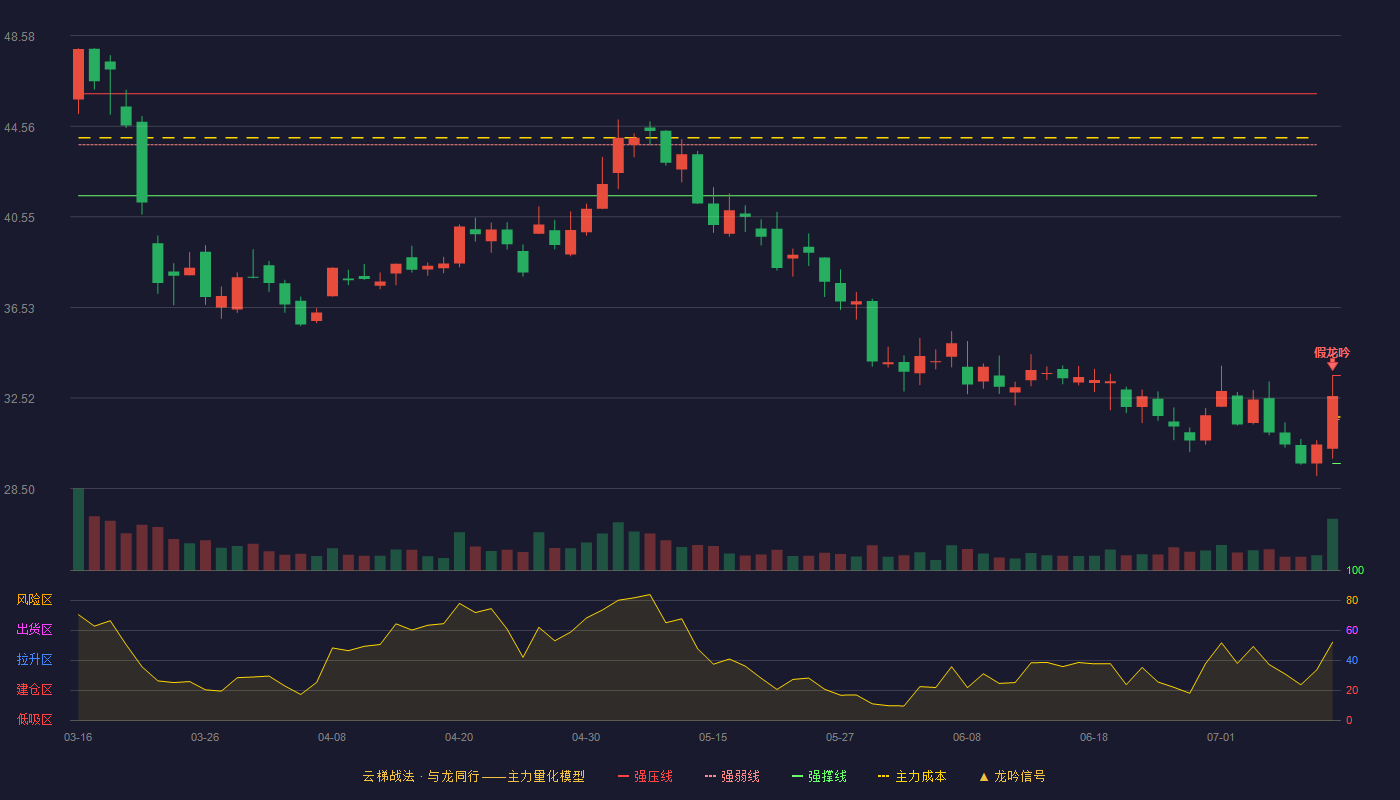Image resolution: width=1400 pixels, height=800 pixels.
Task: Select the 06-08 date axis label
Action: point(967,737)
